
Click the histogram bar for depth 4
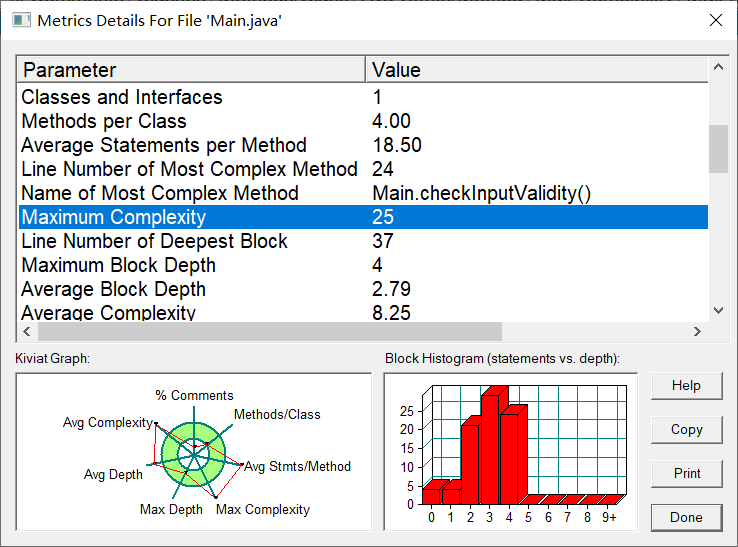[x=509, y=459]
